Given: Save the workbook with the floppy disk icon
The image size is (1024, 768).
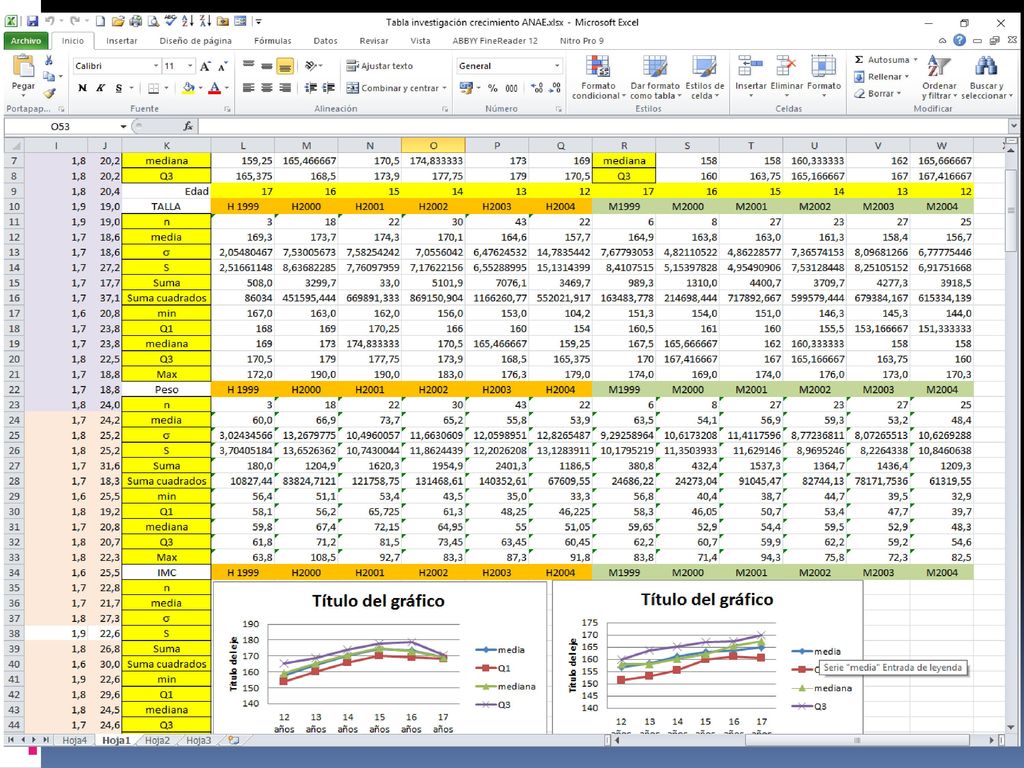Looking at the screenshot, I should click(x=32, y=22).
